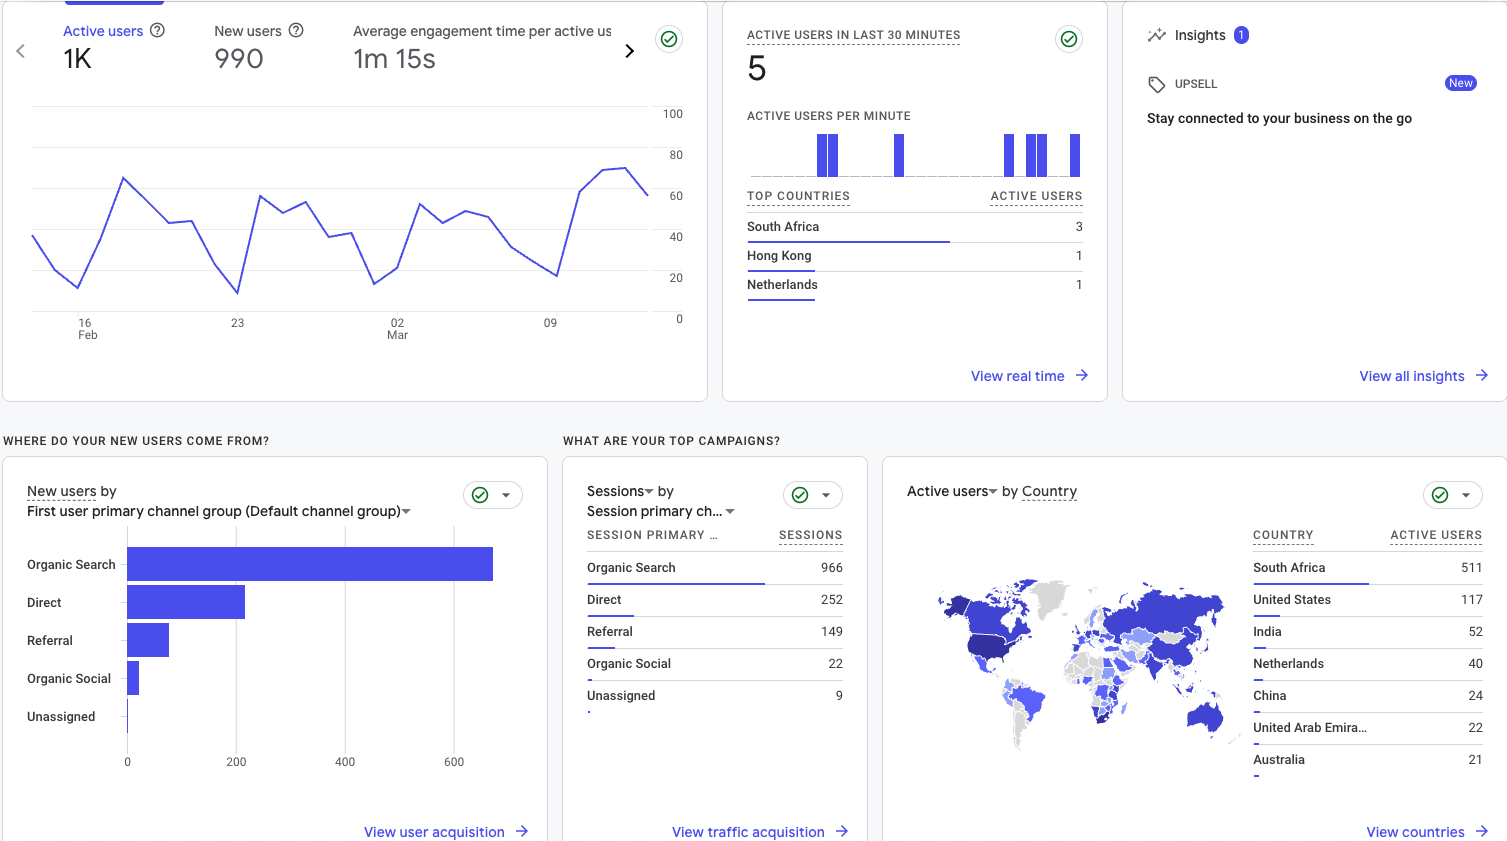
Task: Click the left carousel arrow
Action: point(20,50)
